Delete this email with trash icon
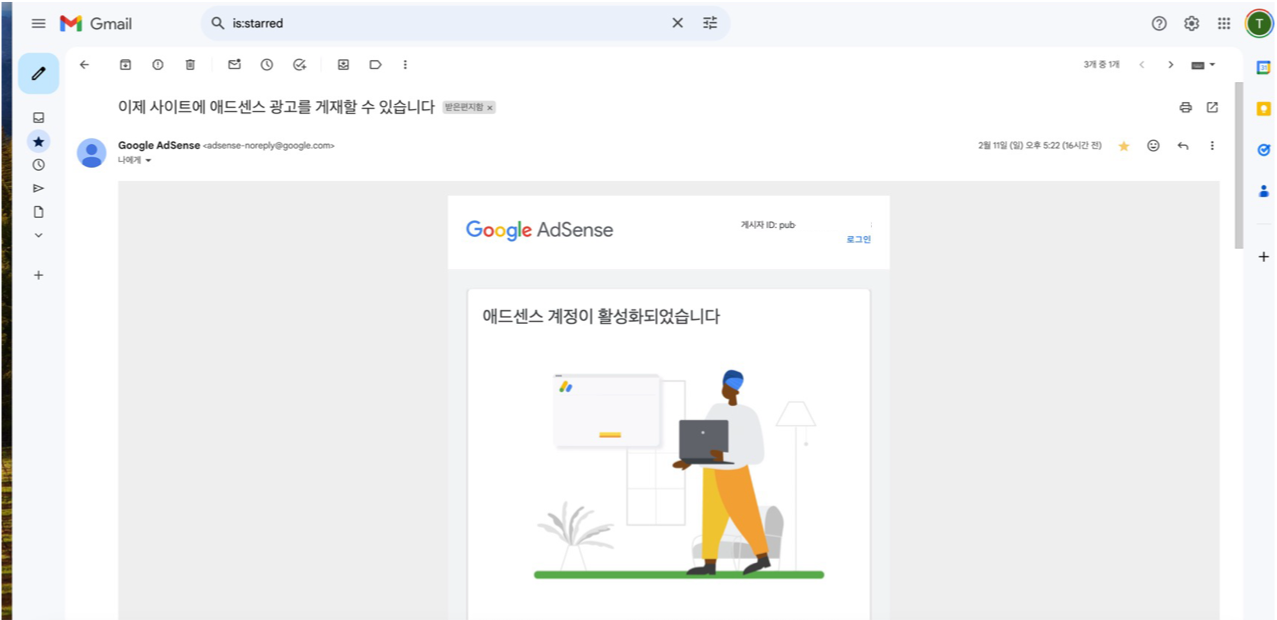This screenshot has height=620, width=1277. point(190,64)
